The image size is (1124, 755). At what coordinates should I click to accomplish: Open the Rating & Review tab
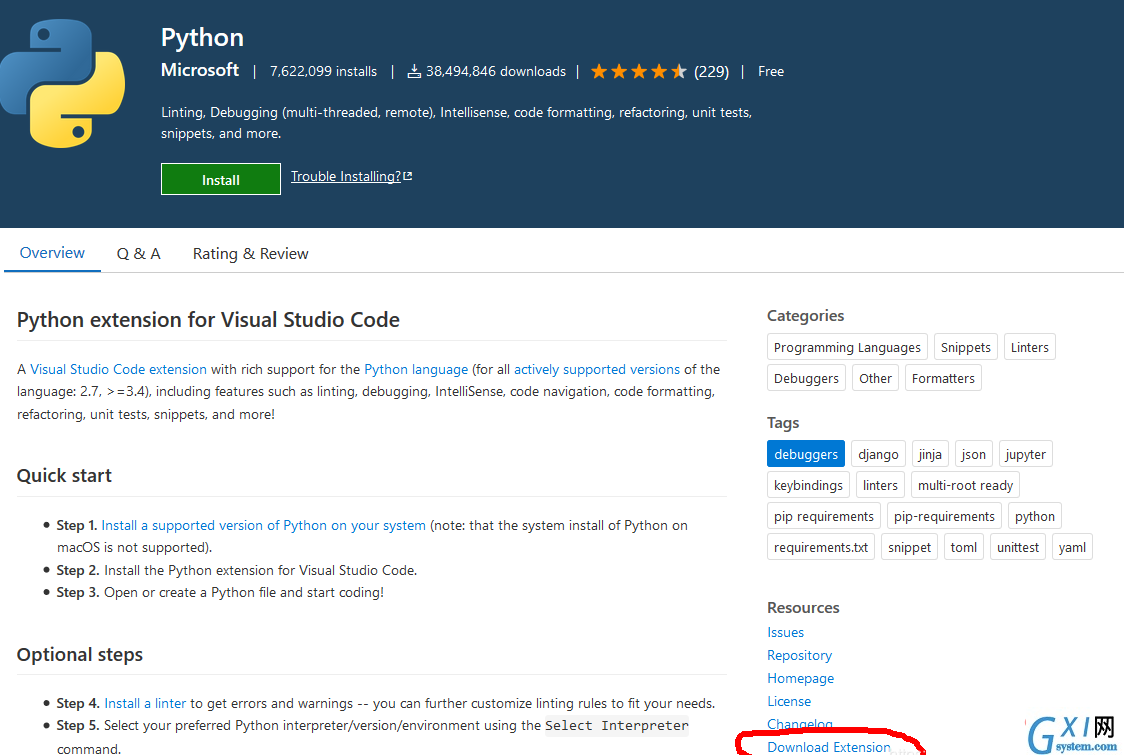tap(250, 254)
